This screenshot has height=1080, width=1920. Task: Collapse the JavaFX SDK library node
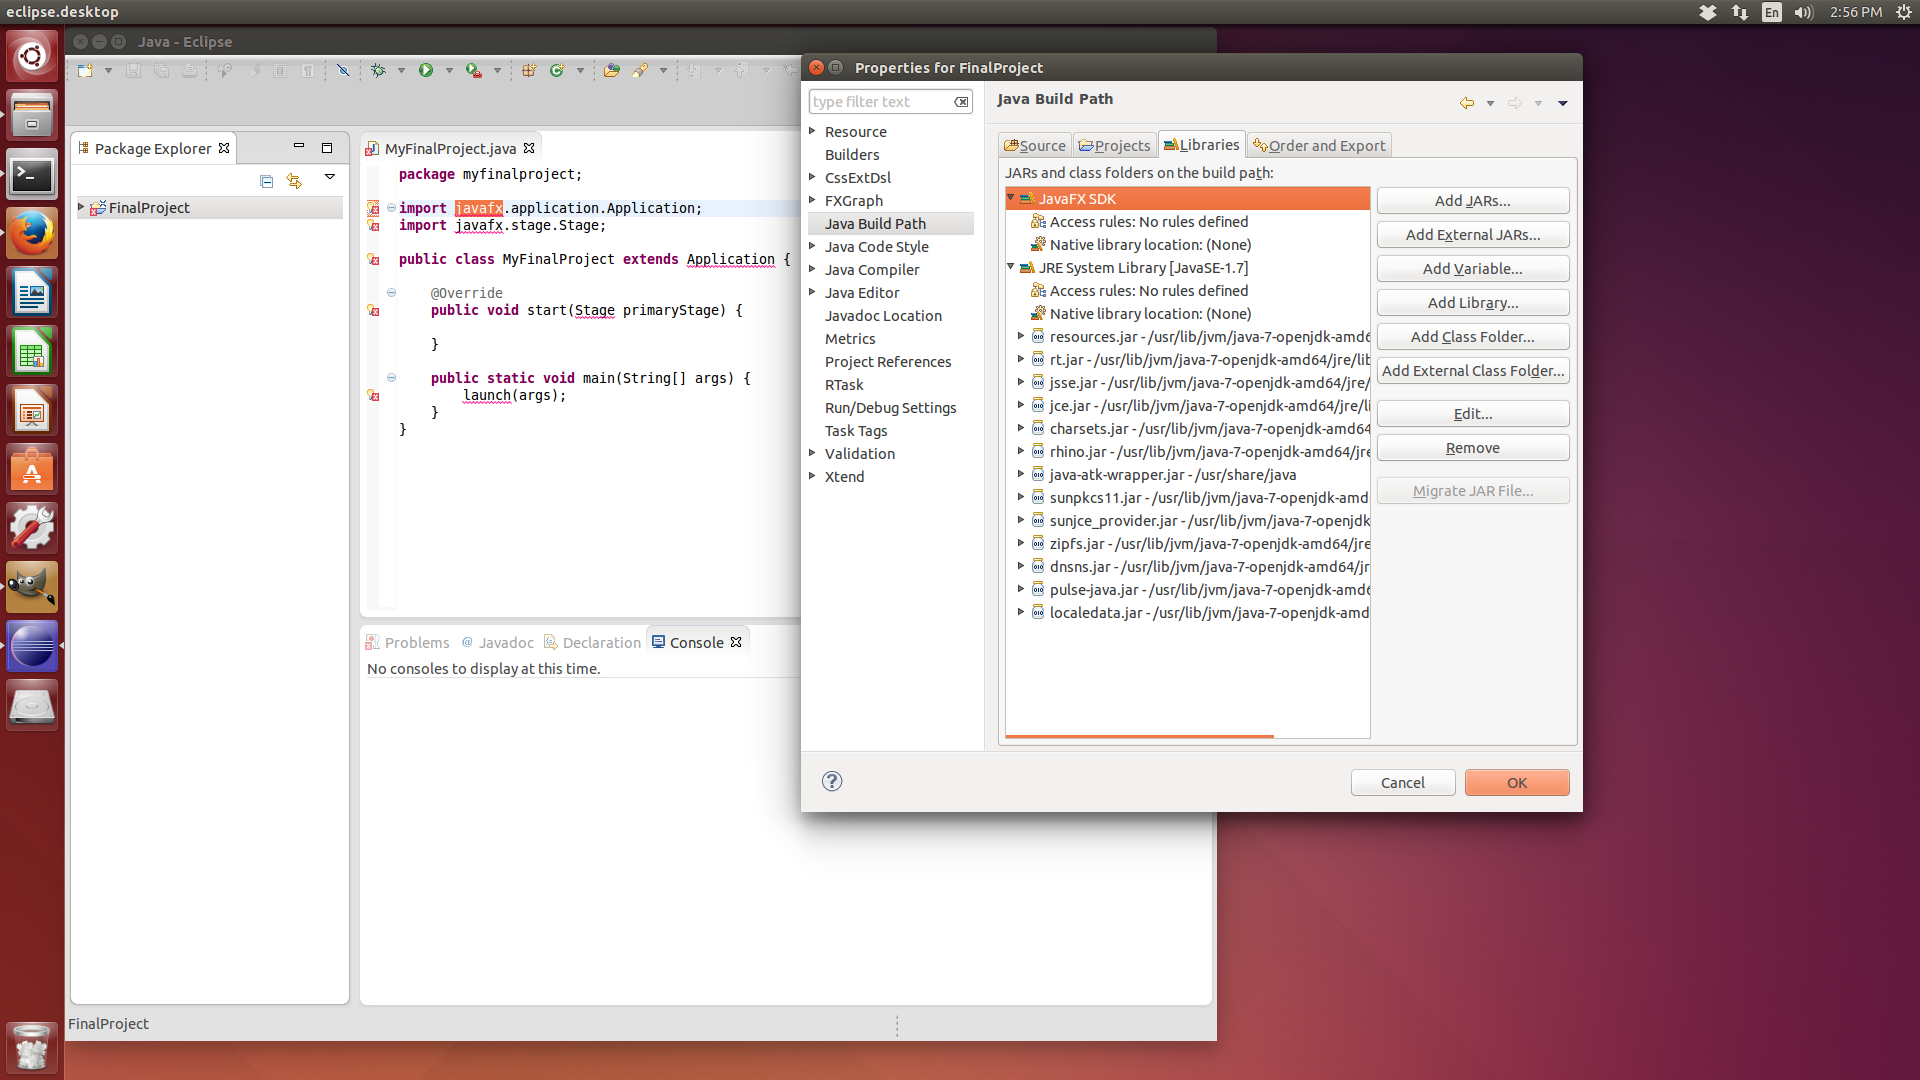tap(1011, 198)
